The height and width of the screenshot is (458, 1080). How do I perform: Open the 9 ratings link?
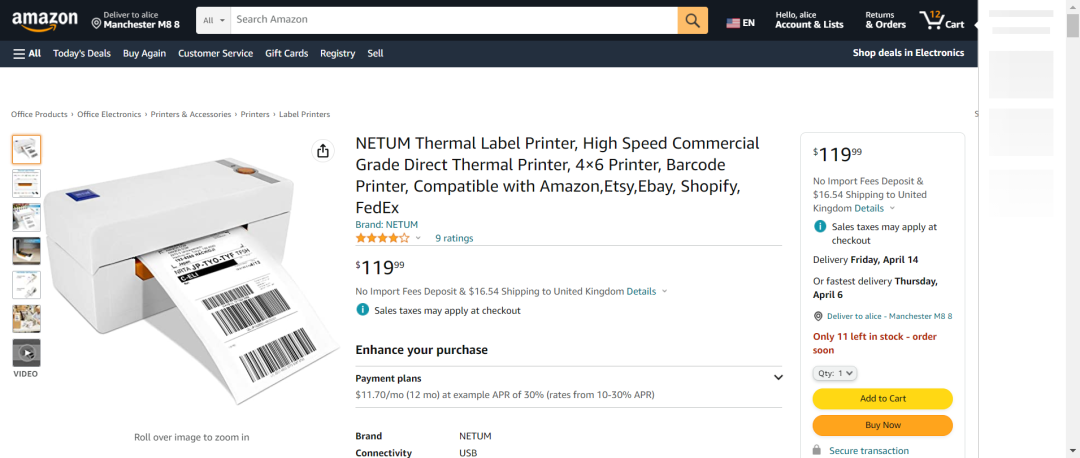pos(454,238)
